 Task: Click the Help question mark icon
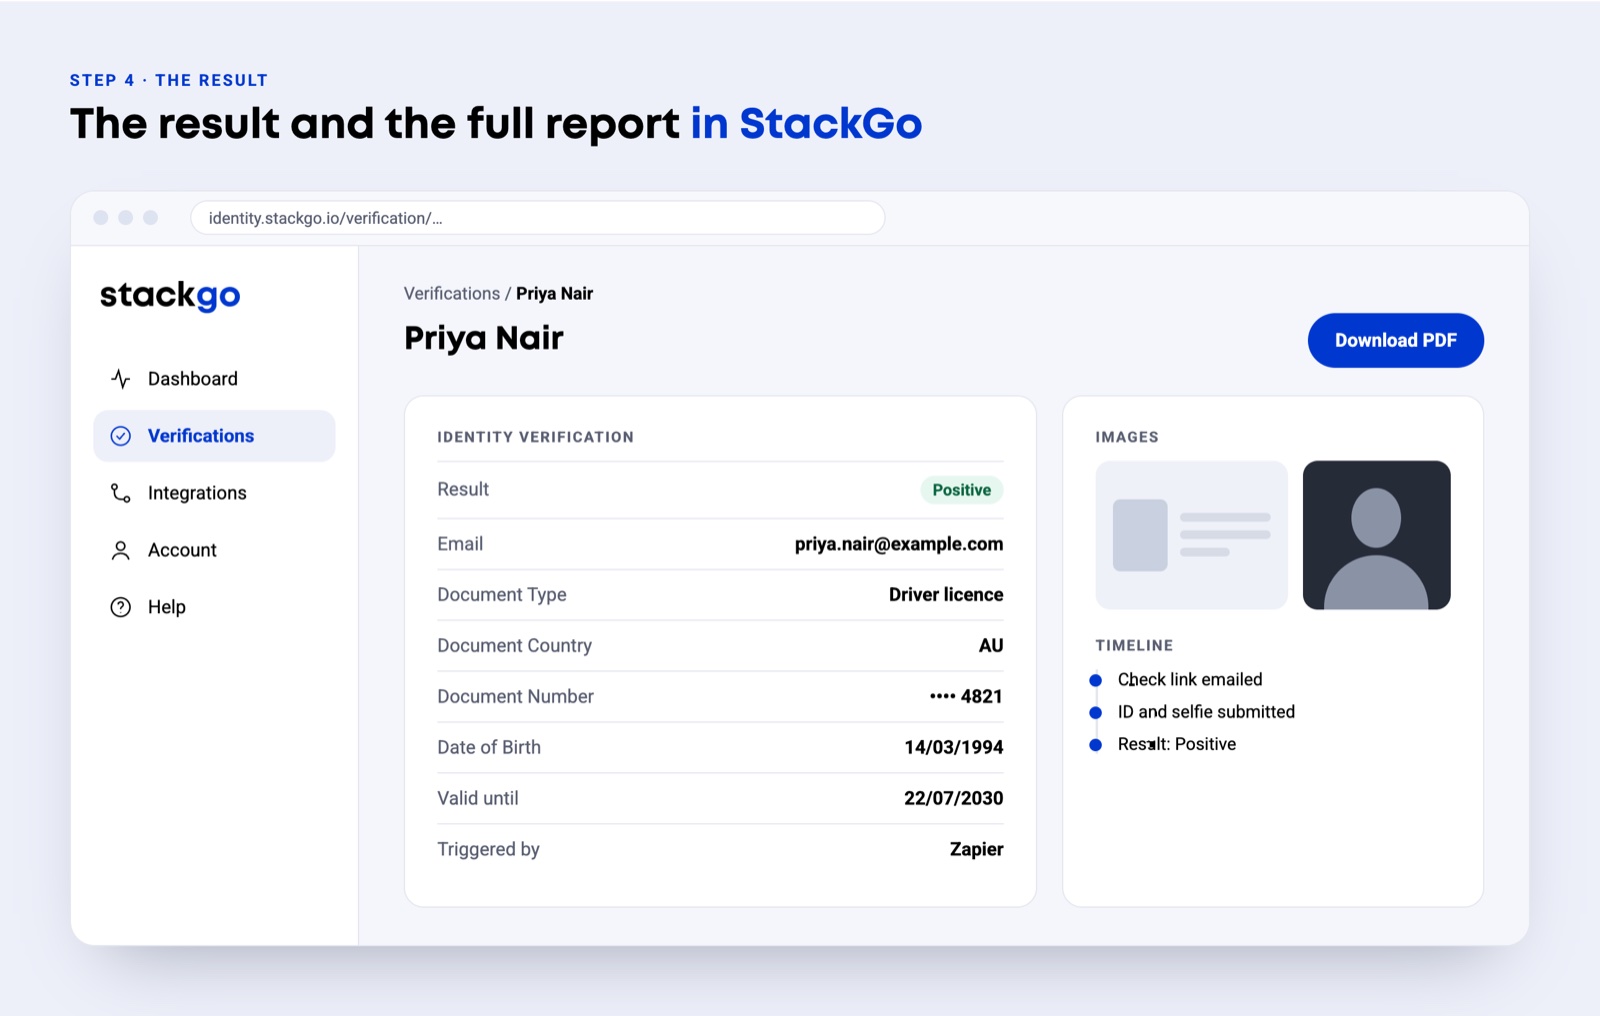point(120,607)
